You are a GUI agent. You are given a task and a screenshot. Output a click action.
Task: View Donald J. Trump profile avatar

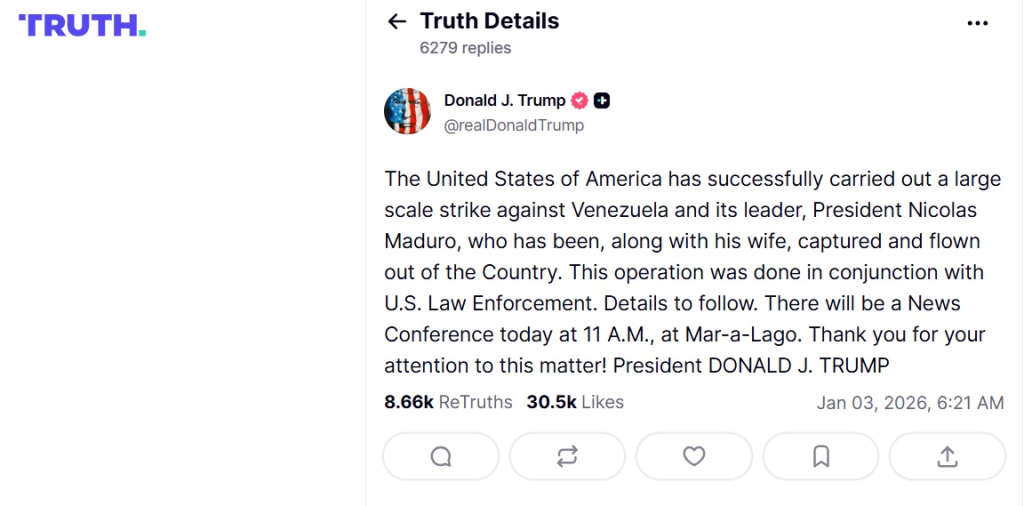coord(407,111)
